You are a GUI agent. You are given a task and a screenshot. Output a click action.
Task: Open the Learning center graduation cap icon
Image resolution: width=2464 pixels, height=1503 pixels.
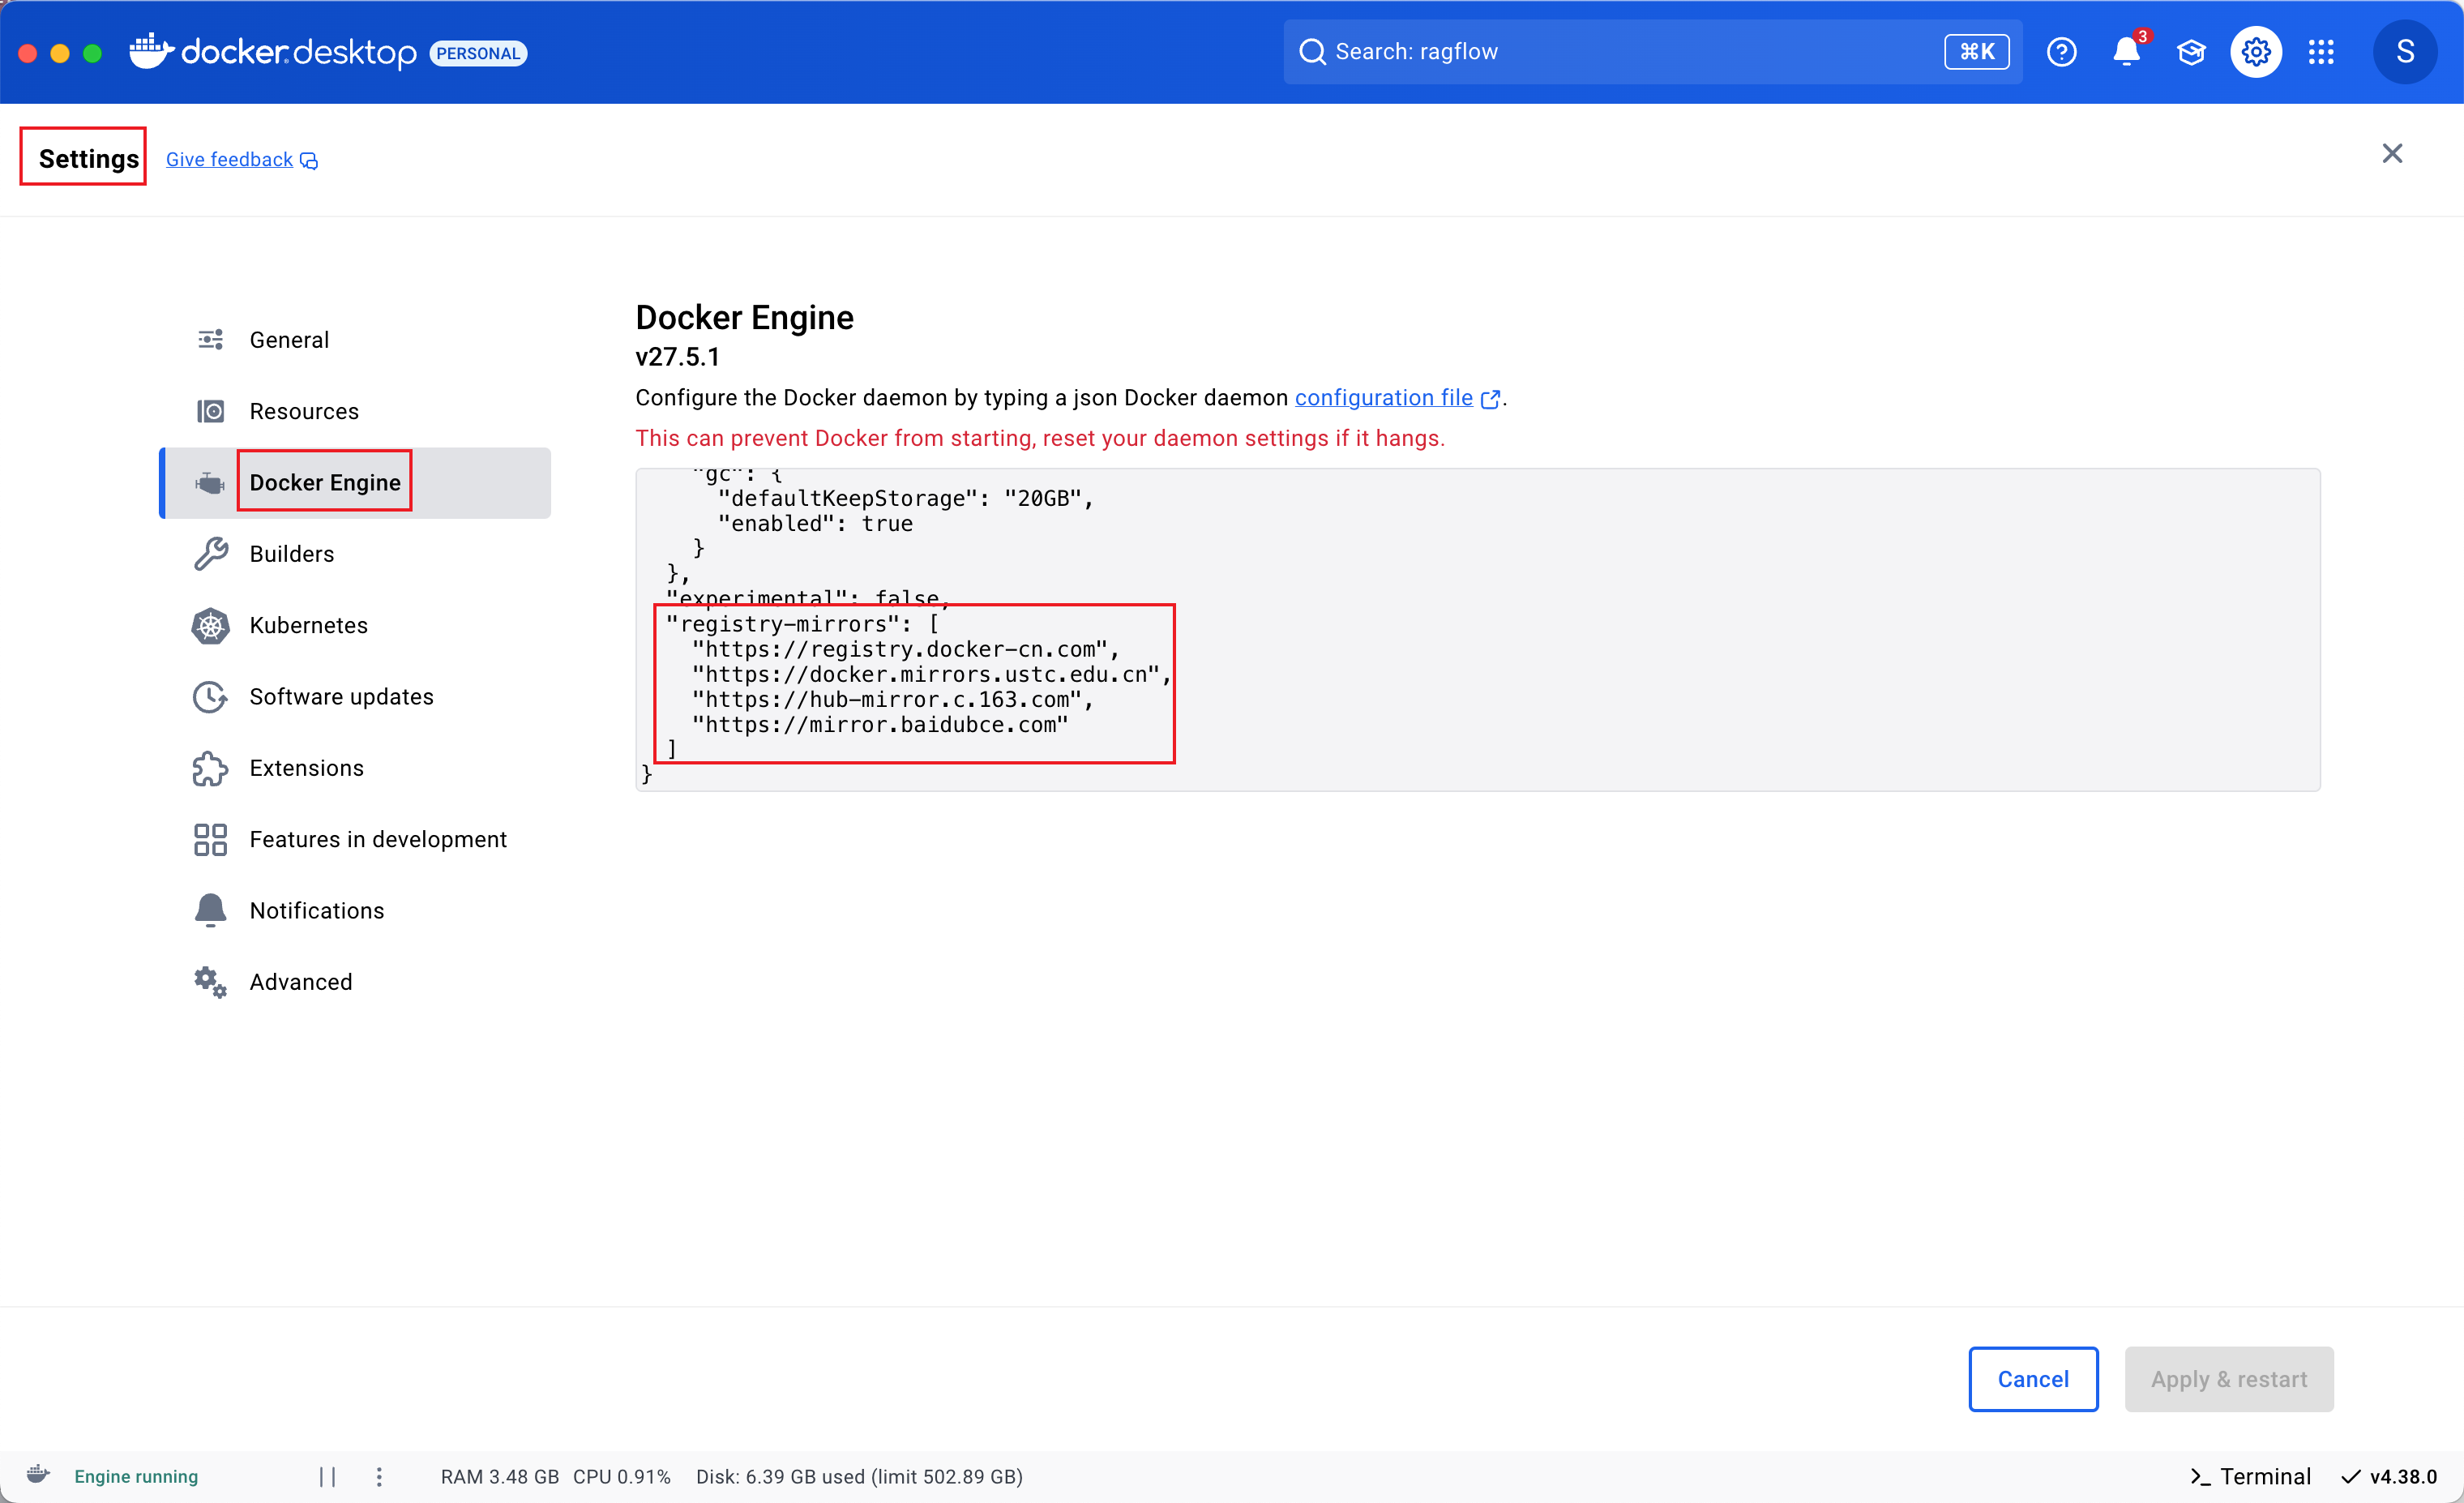click(x=2191, y=52)
